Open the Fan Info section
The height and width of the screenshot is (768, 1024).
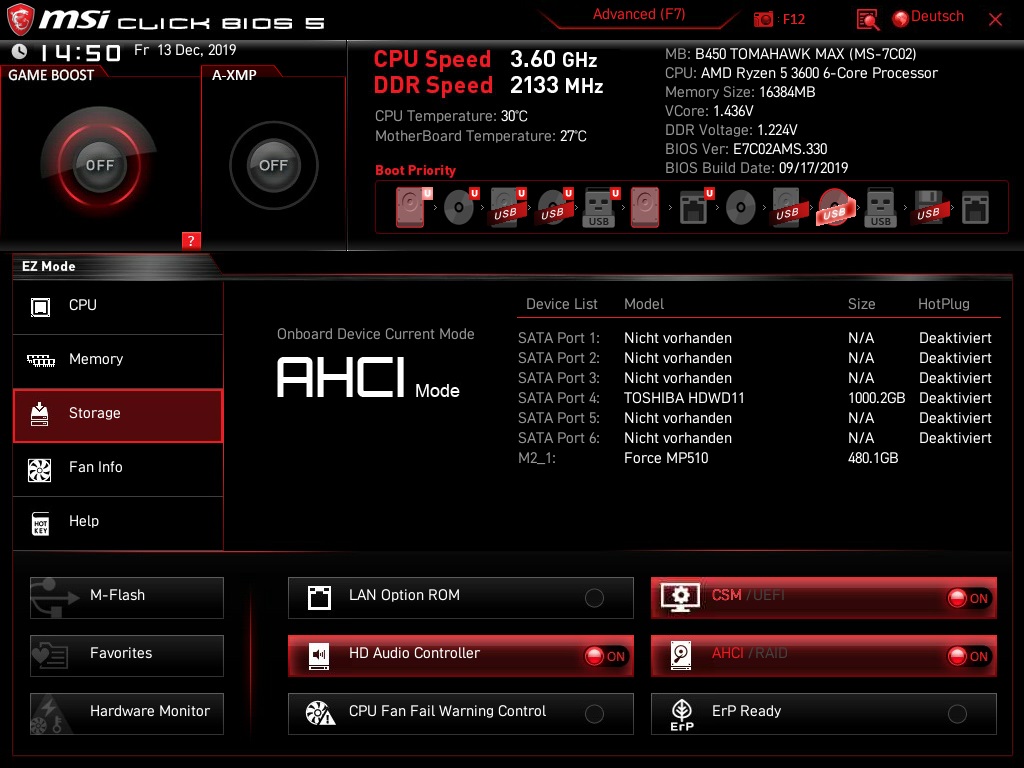pyautogui.click(x=118, y=469)
